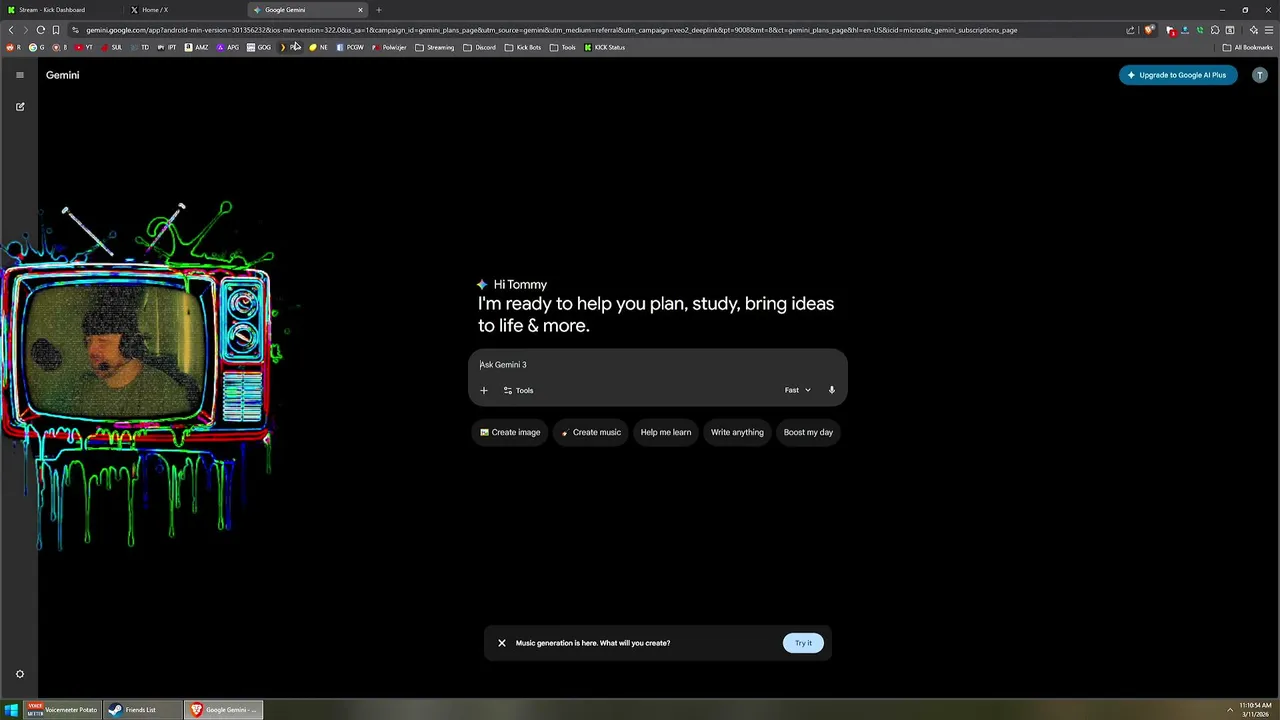The image size is (1280, 720).
Task: Open the Discord bookmarks folder
Action: tap(480, 47)
